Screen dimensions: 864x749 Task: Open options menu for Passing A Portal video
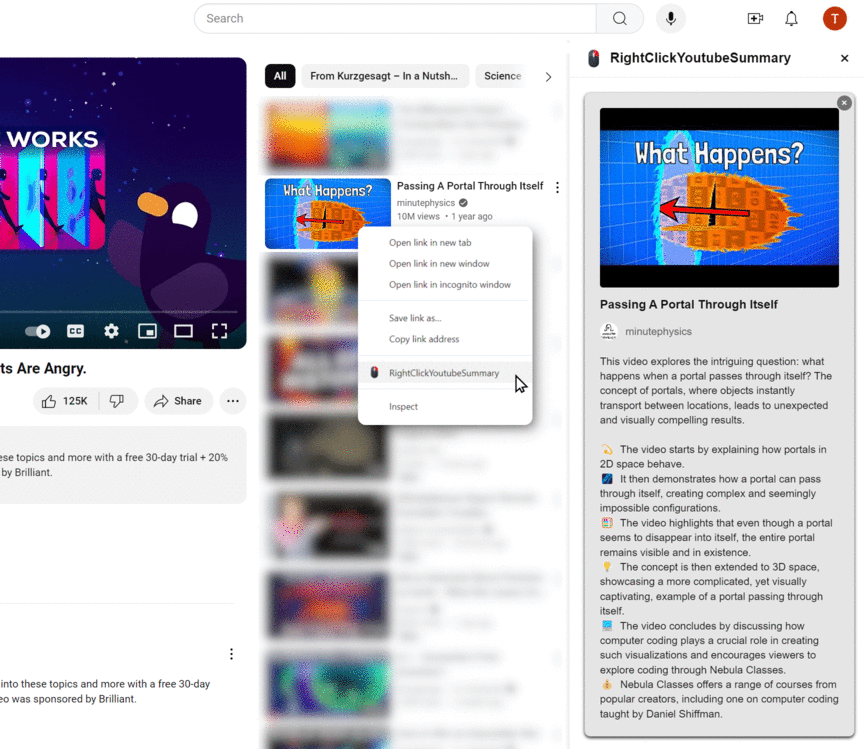click(x=557, y=188)
